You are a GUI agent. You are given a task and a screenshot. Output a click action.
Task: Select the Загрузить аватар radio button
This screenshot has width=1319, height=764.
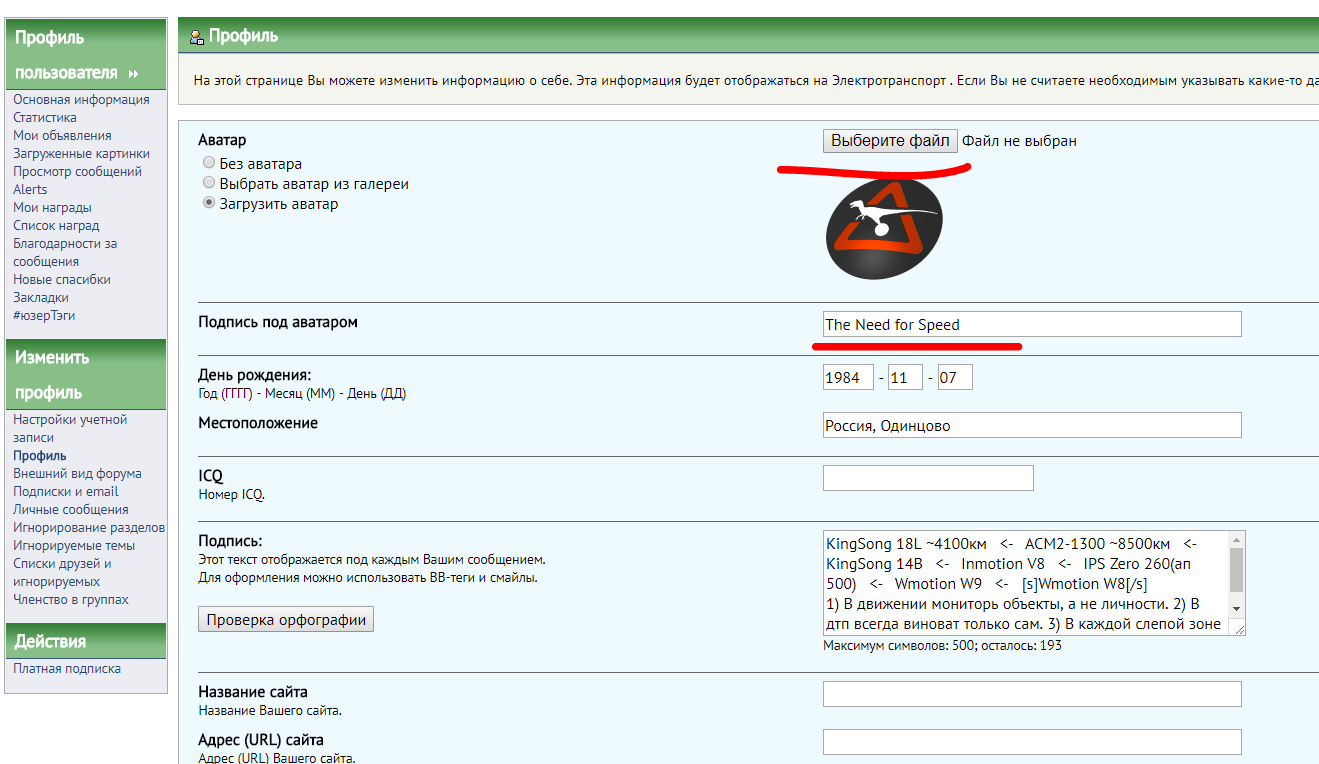[208, 203]
